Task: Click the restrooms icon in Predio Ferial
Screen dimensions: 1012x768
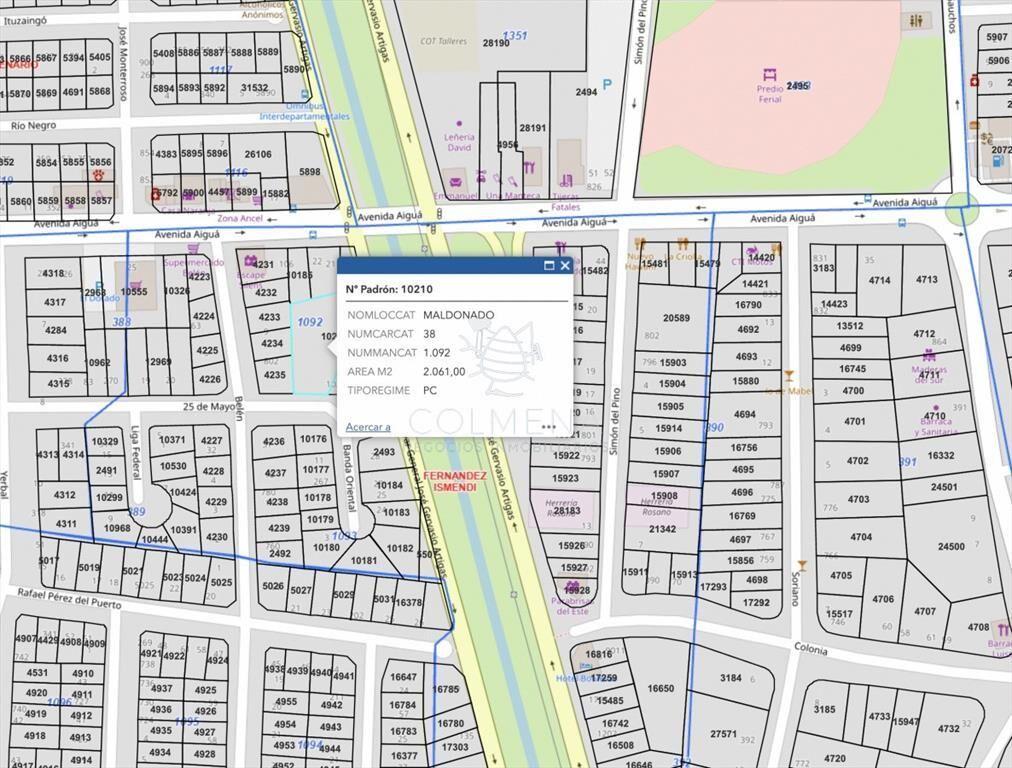Action: click(x=916, y=21)
